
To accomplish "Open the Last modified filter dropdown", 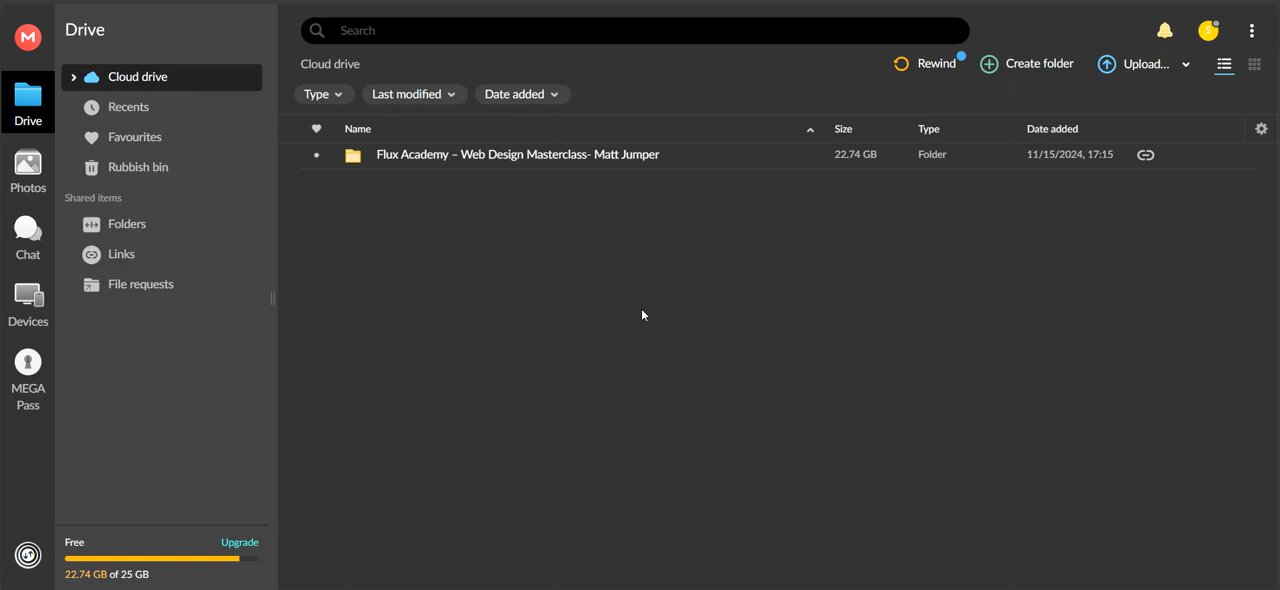I will pos(414,94).
